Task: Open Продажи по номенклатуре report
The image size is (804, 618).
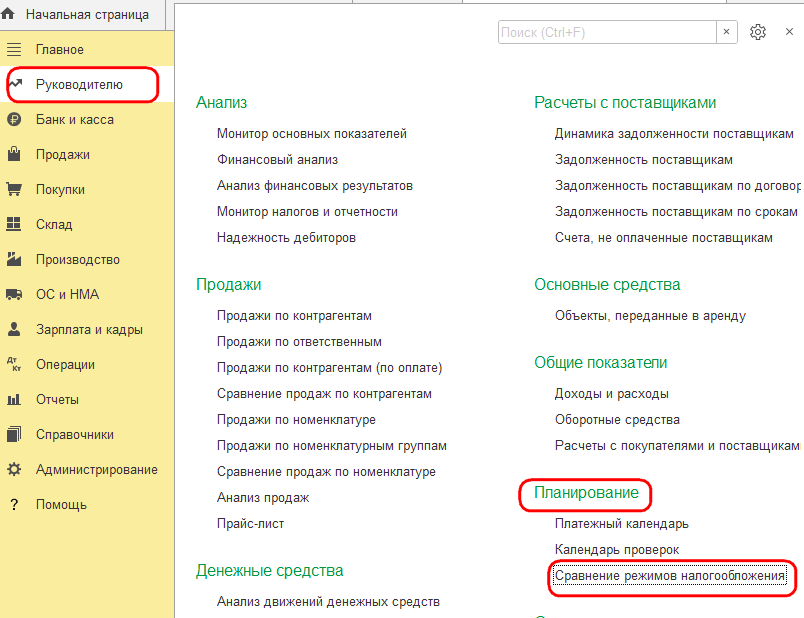Action: 296,420
